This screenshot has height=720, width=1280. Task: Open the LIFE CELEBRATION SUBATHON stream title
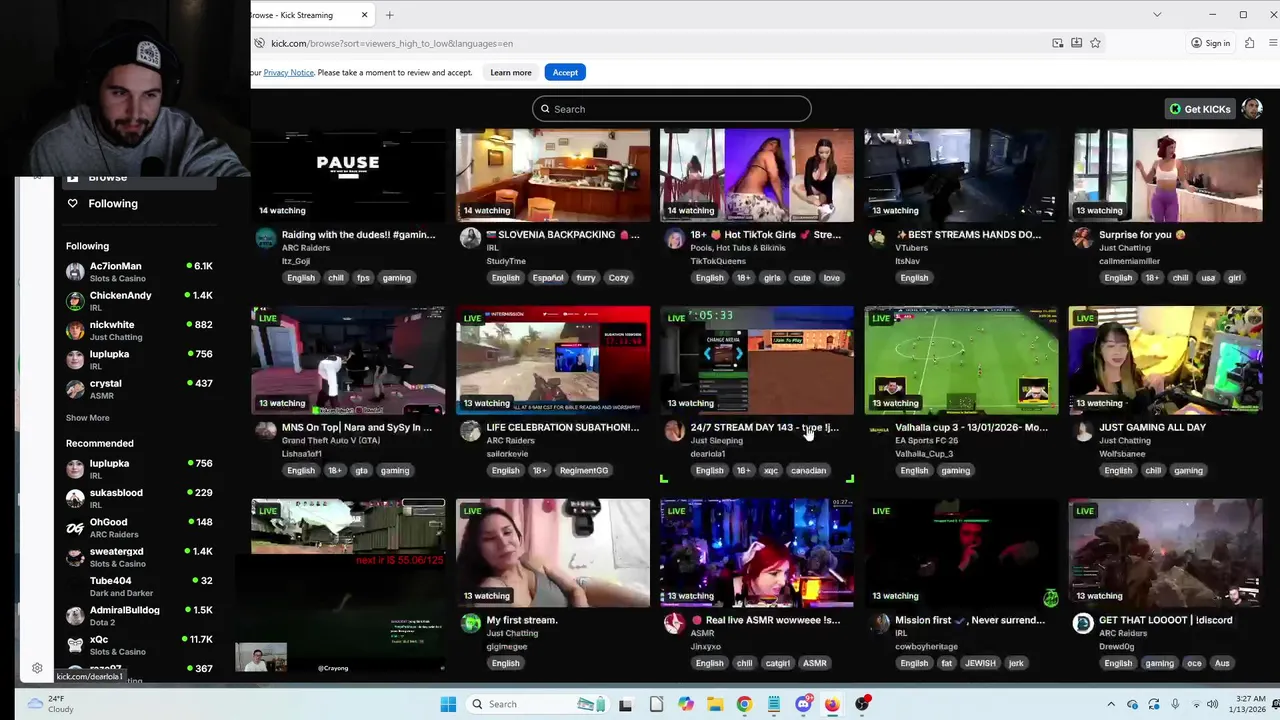562,427
